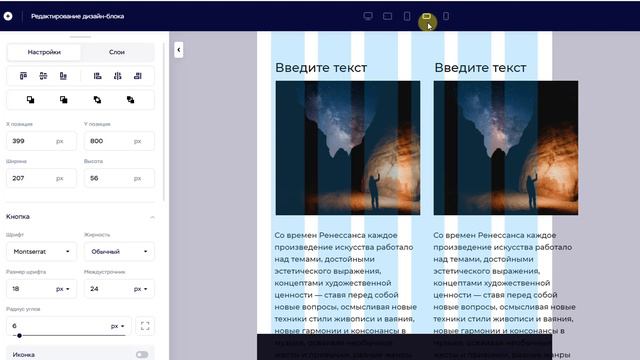Click the 'Редактирование дизайн-блока' title
The height and width of the screenshot is (360, 640).
point(78,16)
